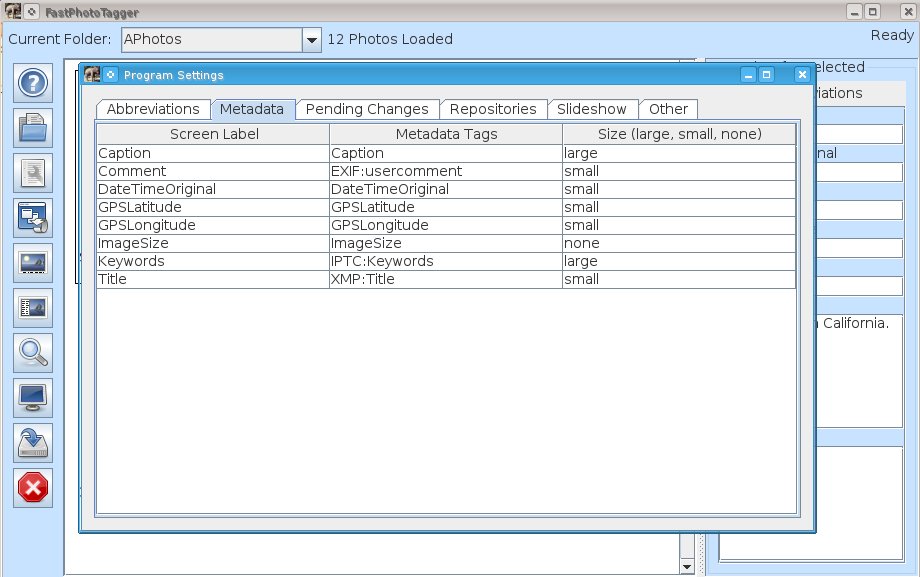920x577 pixels.
Task: Click the save to drive icon
Action: [34, 443]
